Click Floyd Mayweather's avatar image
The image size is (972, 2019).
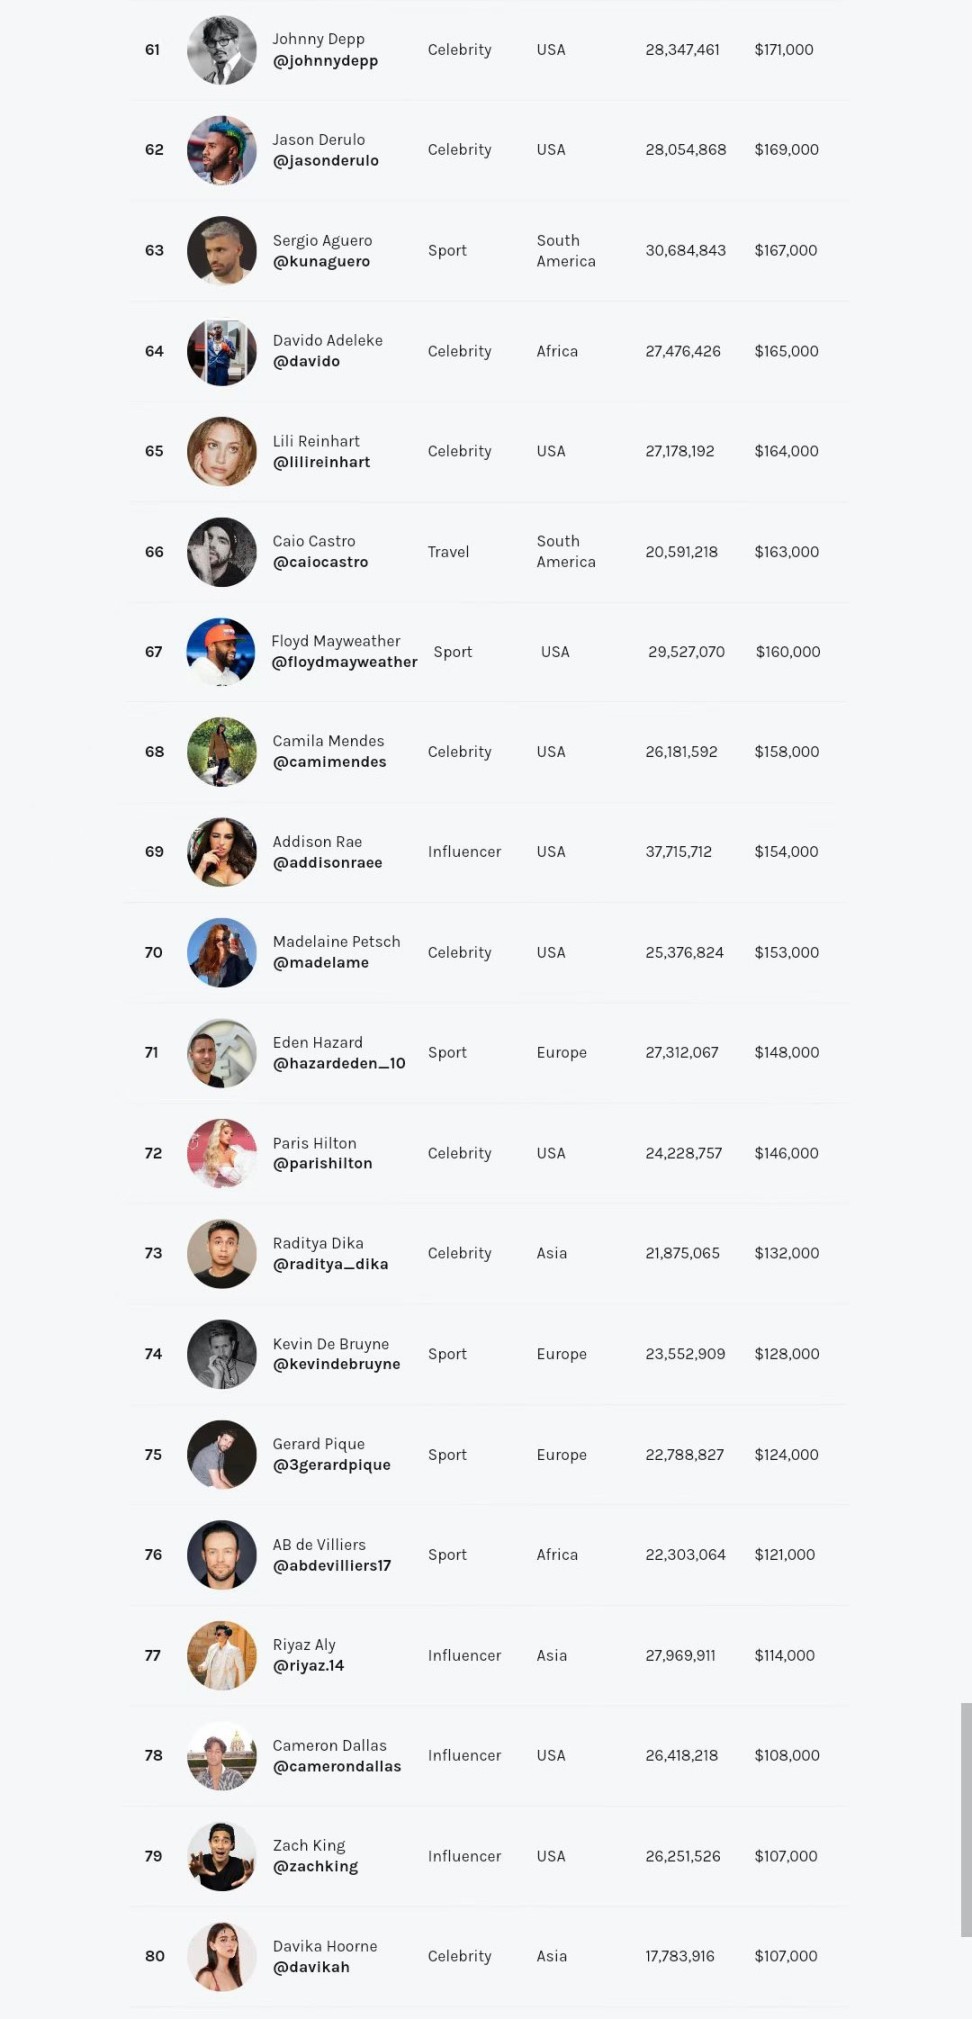coord(222,652)
